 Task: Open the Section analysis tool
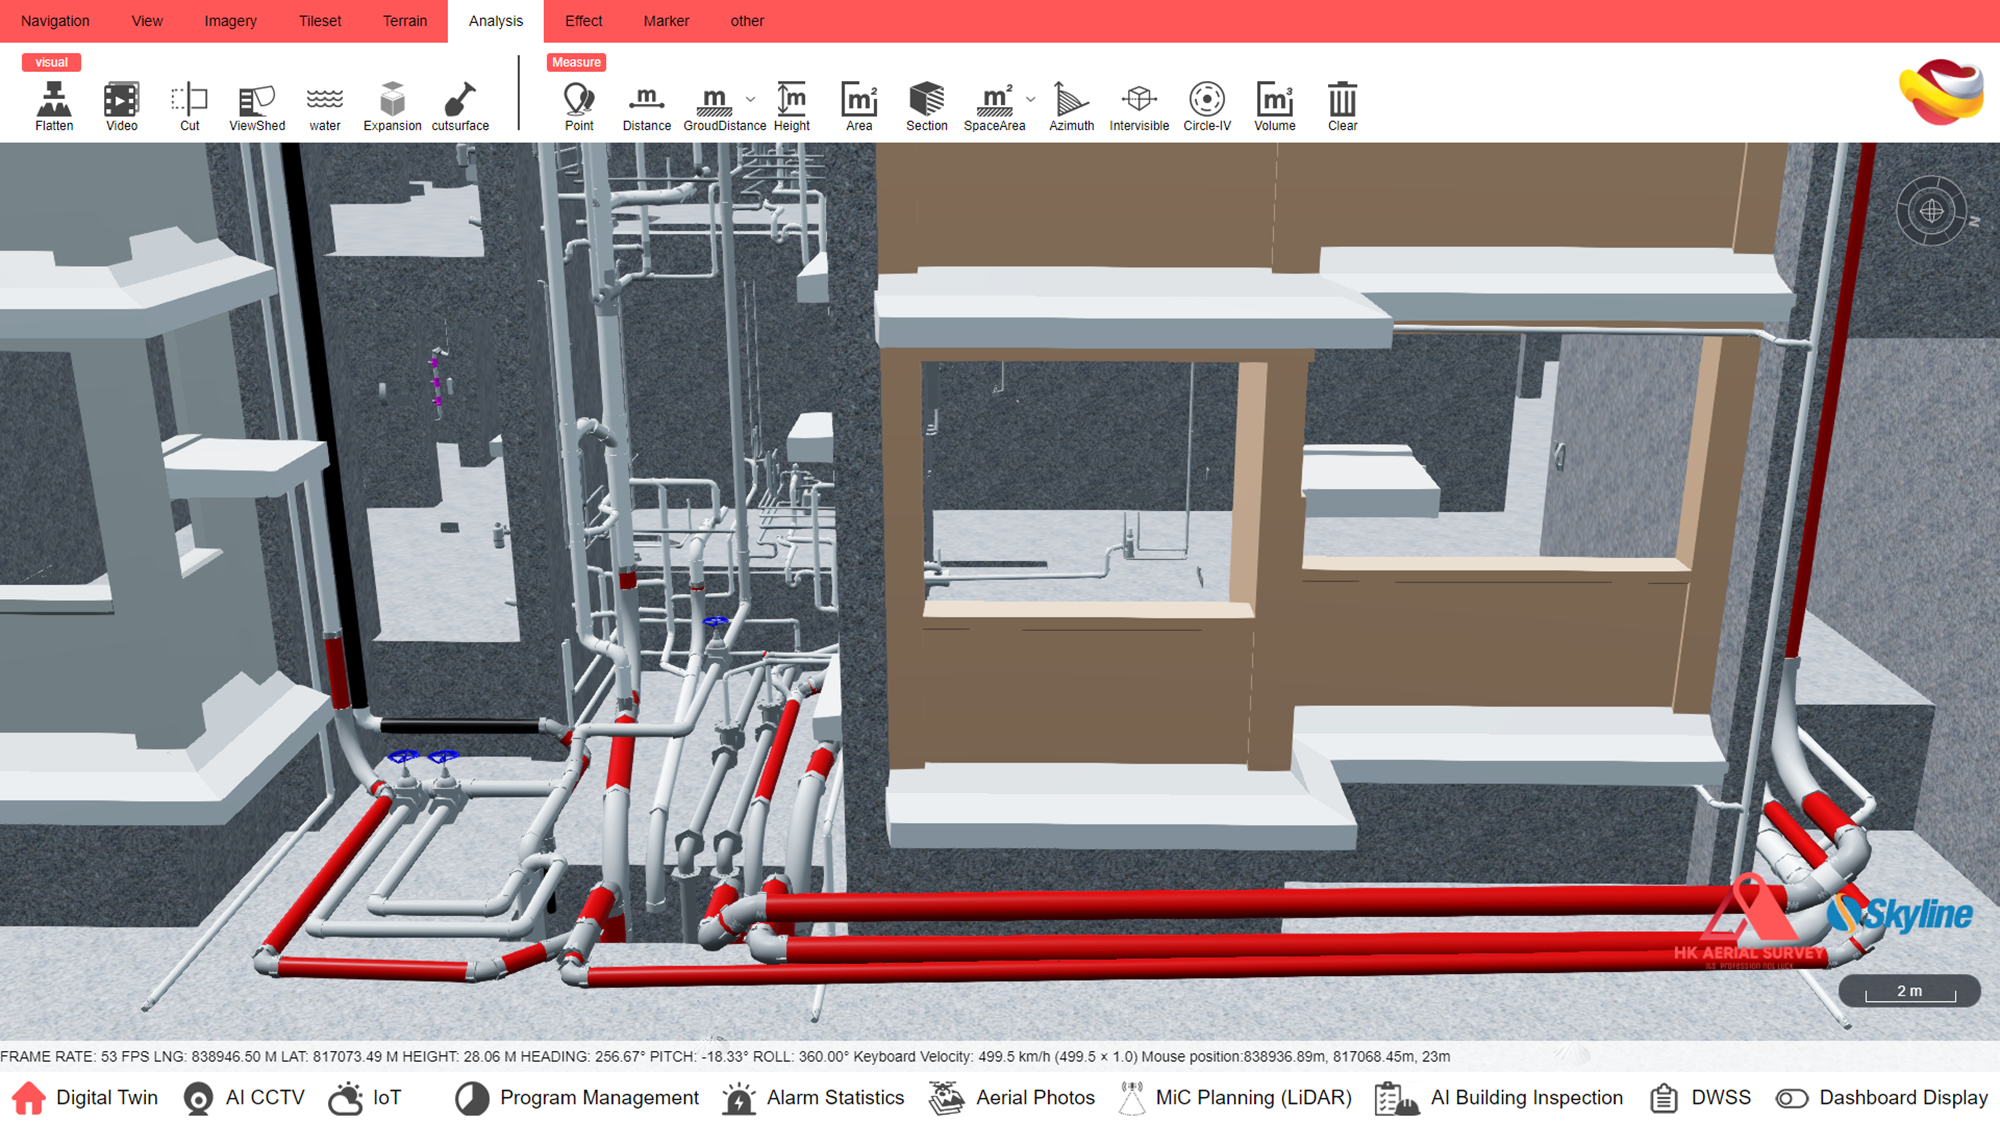[926, 100]
